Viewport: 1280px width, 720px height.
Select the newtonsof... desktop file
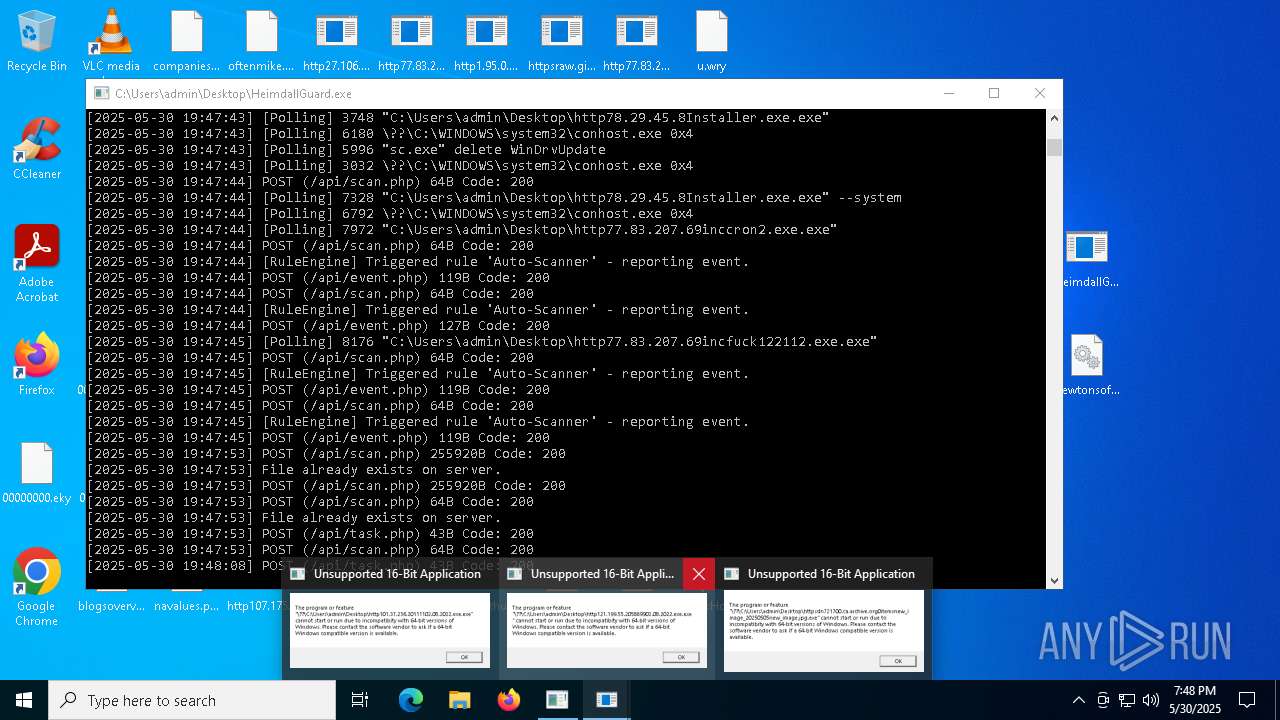(1087, 366)
